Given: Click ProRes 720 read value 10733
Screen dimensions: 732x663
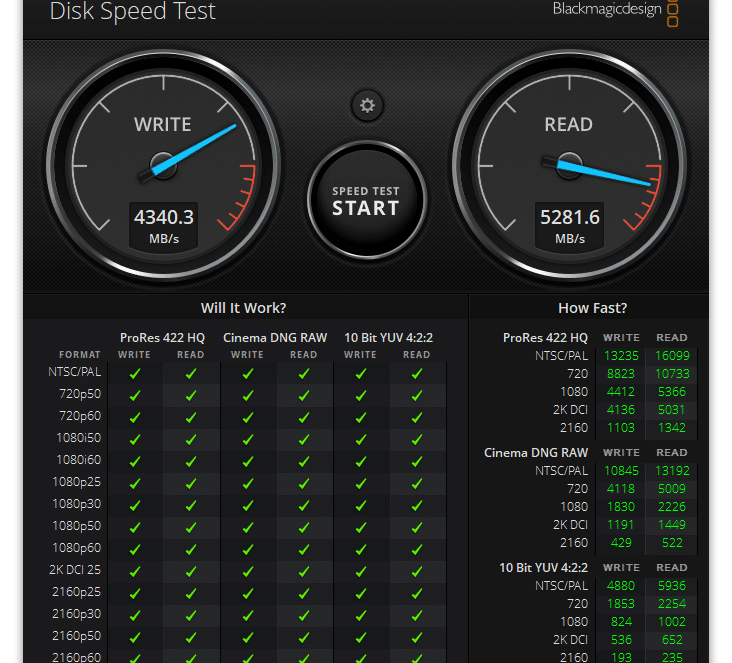Looking at the screenshot, I should [672, 374].
